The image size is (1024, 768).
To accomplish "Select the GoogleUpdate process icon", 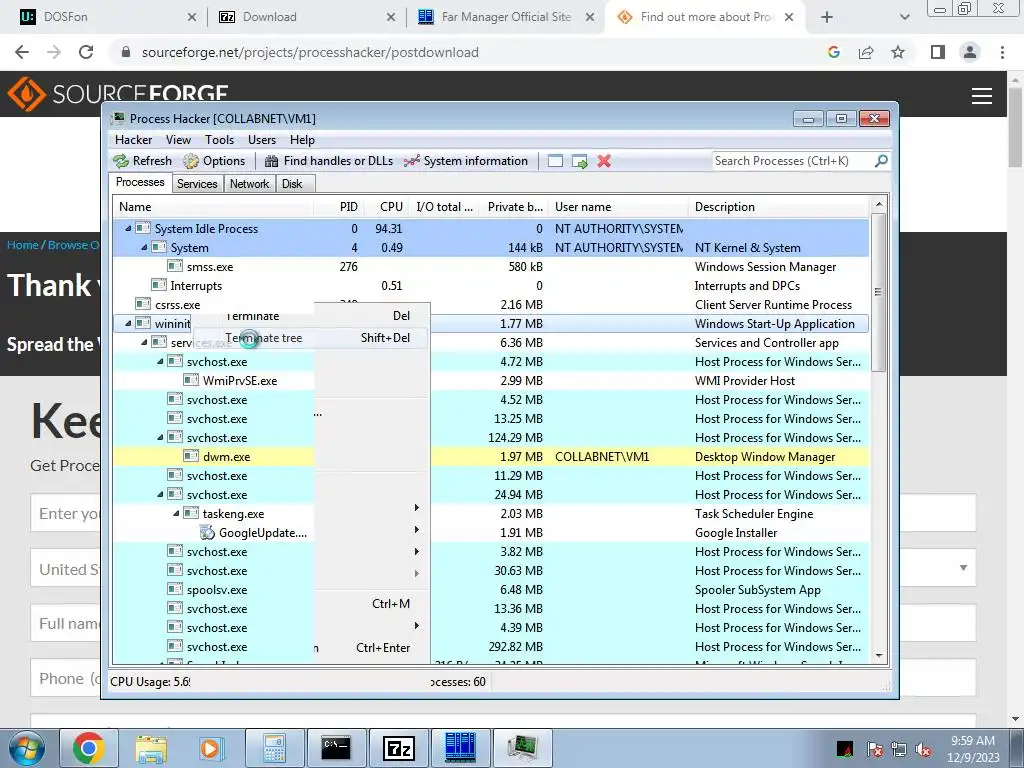I will tap(207, 532).
